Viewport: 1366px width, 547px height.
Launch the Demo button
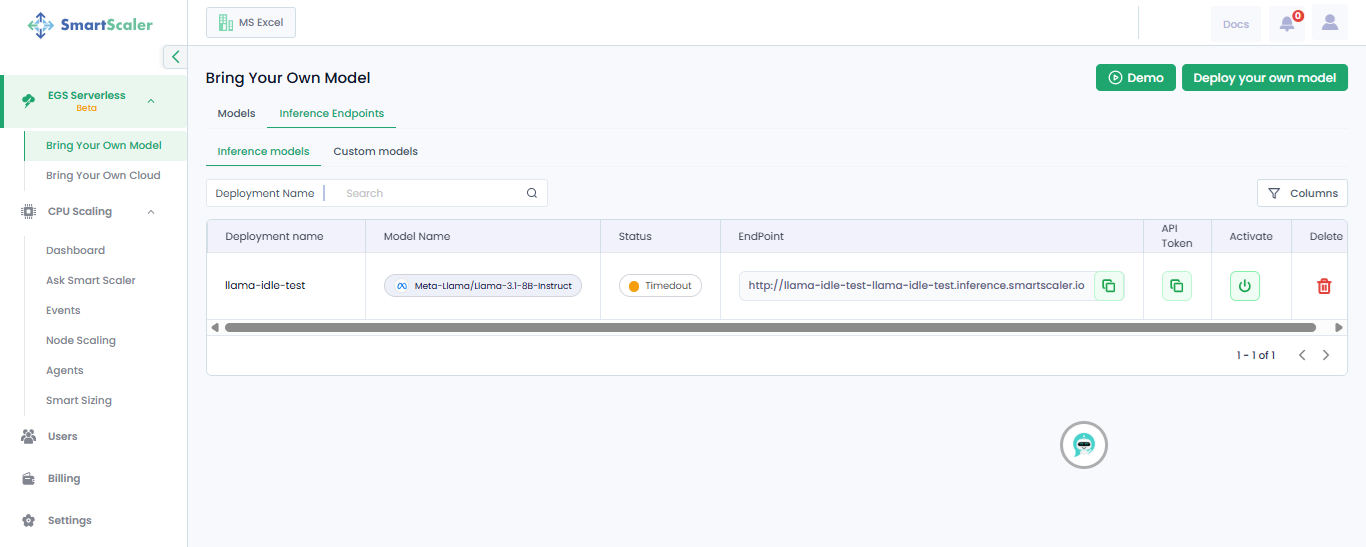click(x=1135, y=78)
